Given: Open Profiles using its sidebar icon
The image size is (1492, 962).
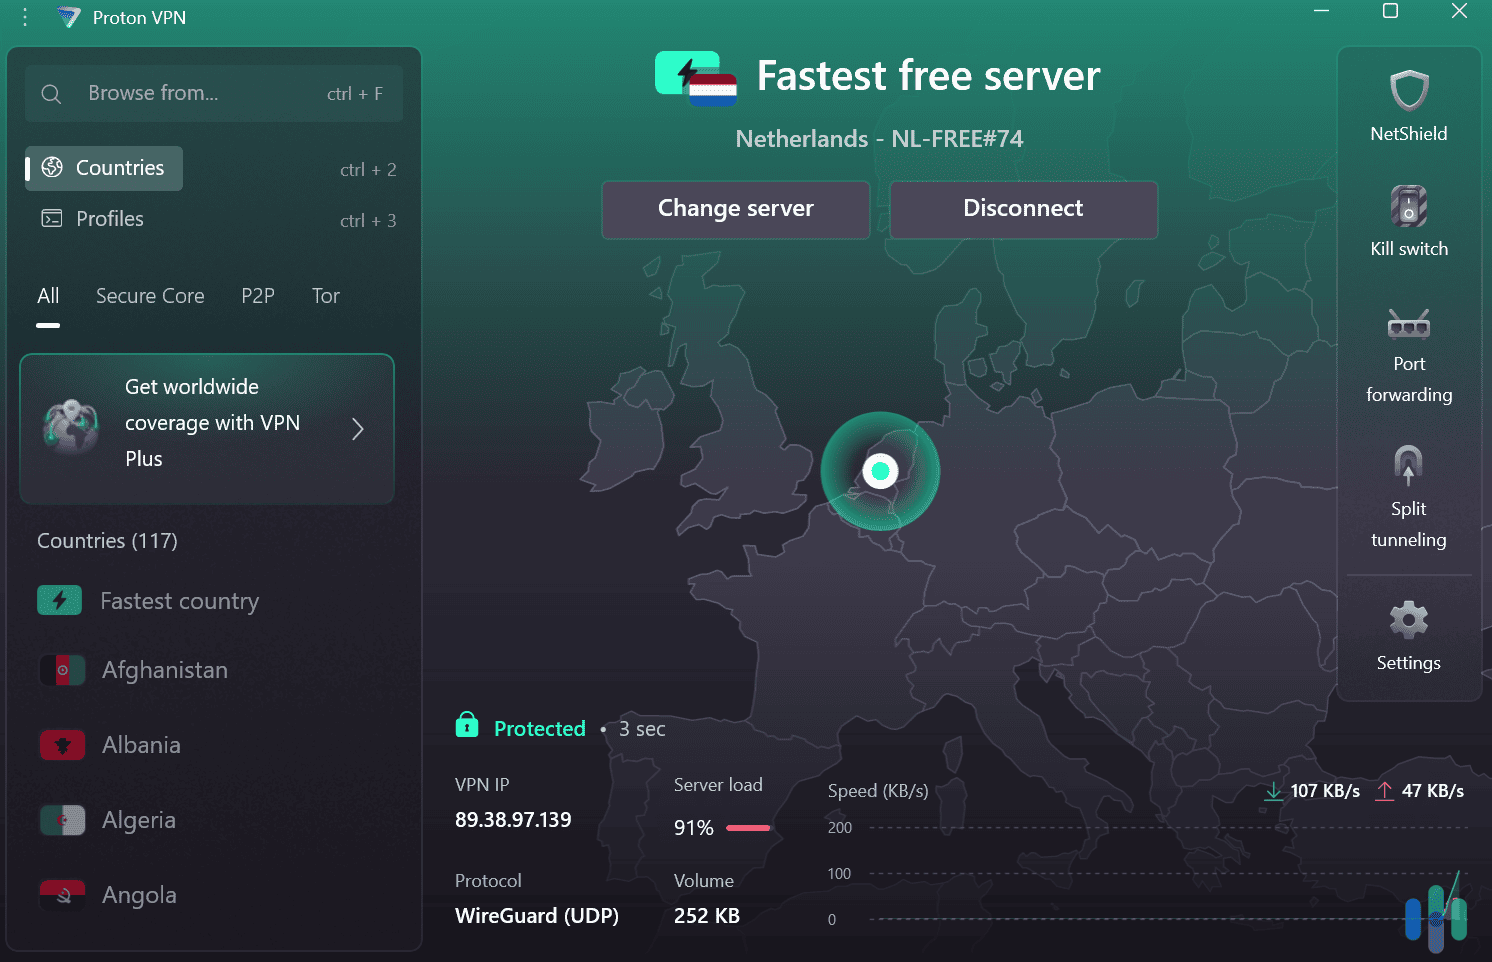Looking at the screenshot, I should pyautogui.click(x=51, y=218).
